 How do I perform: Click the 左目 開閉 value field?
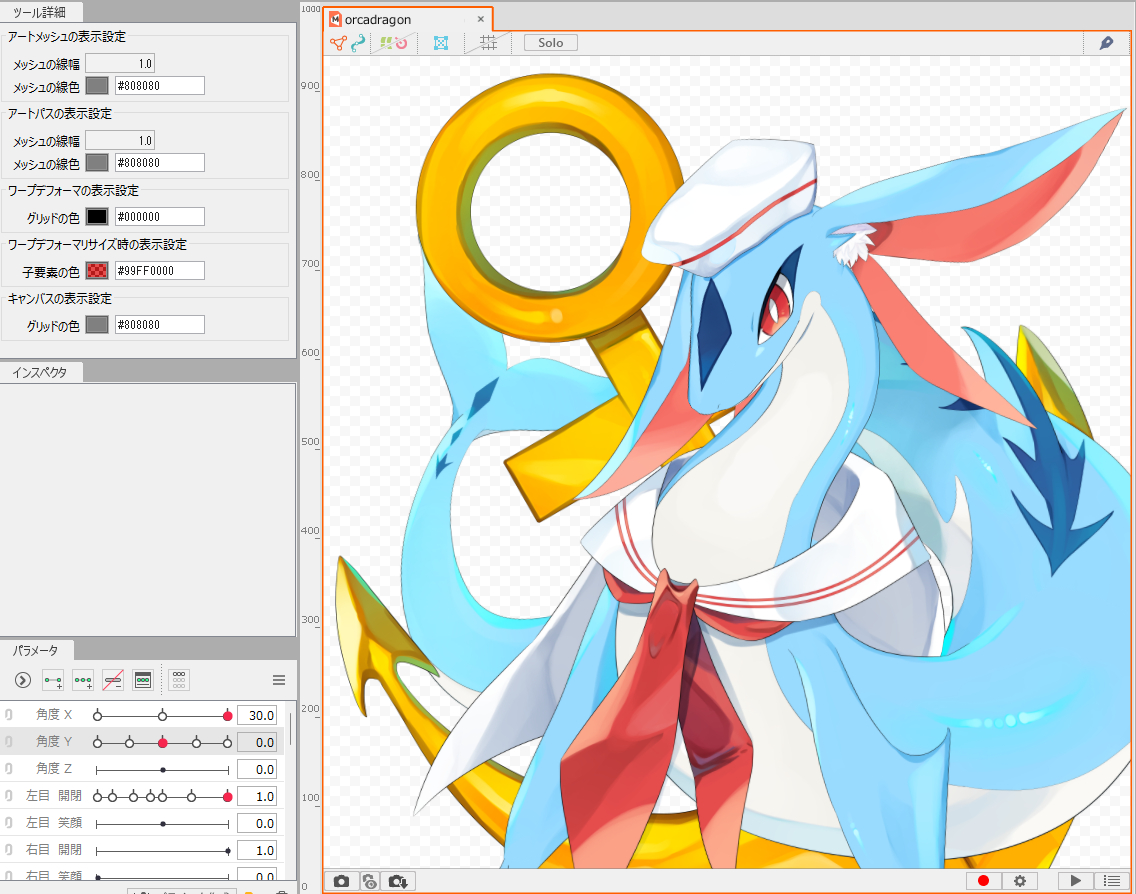coord(257,796)
